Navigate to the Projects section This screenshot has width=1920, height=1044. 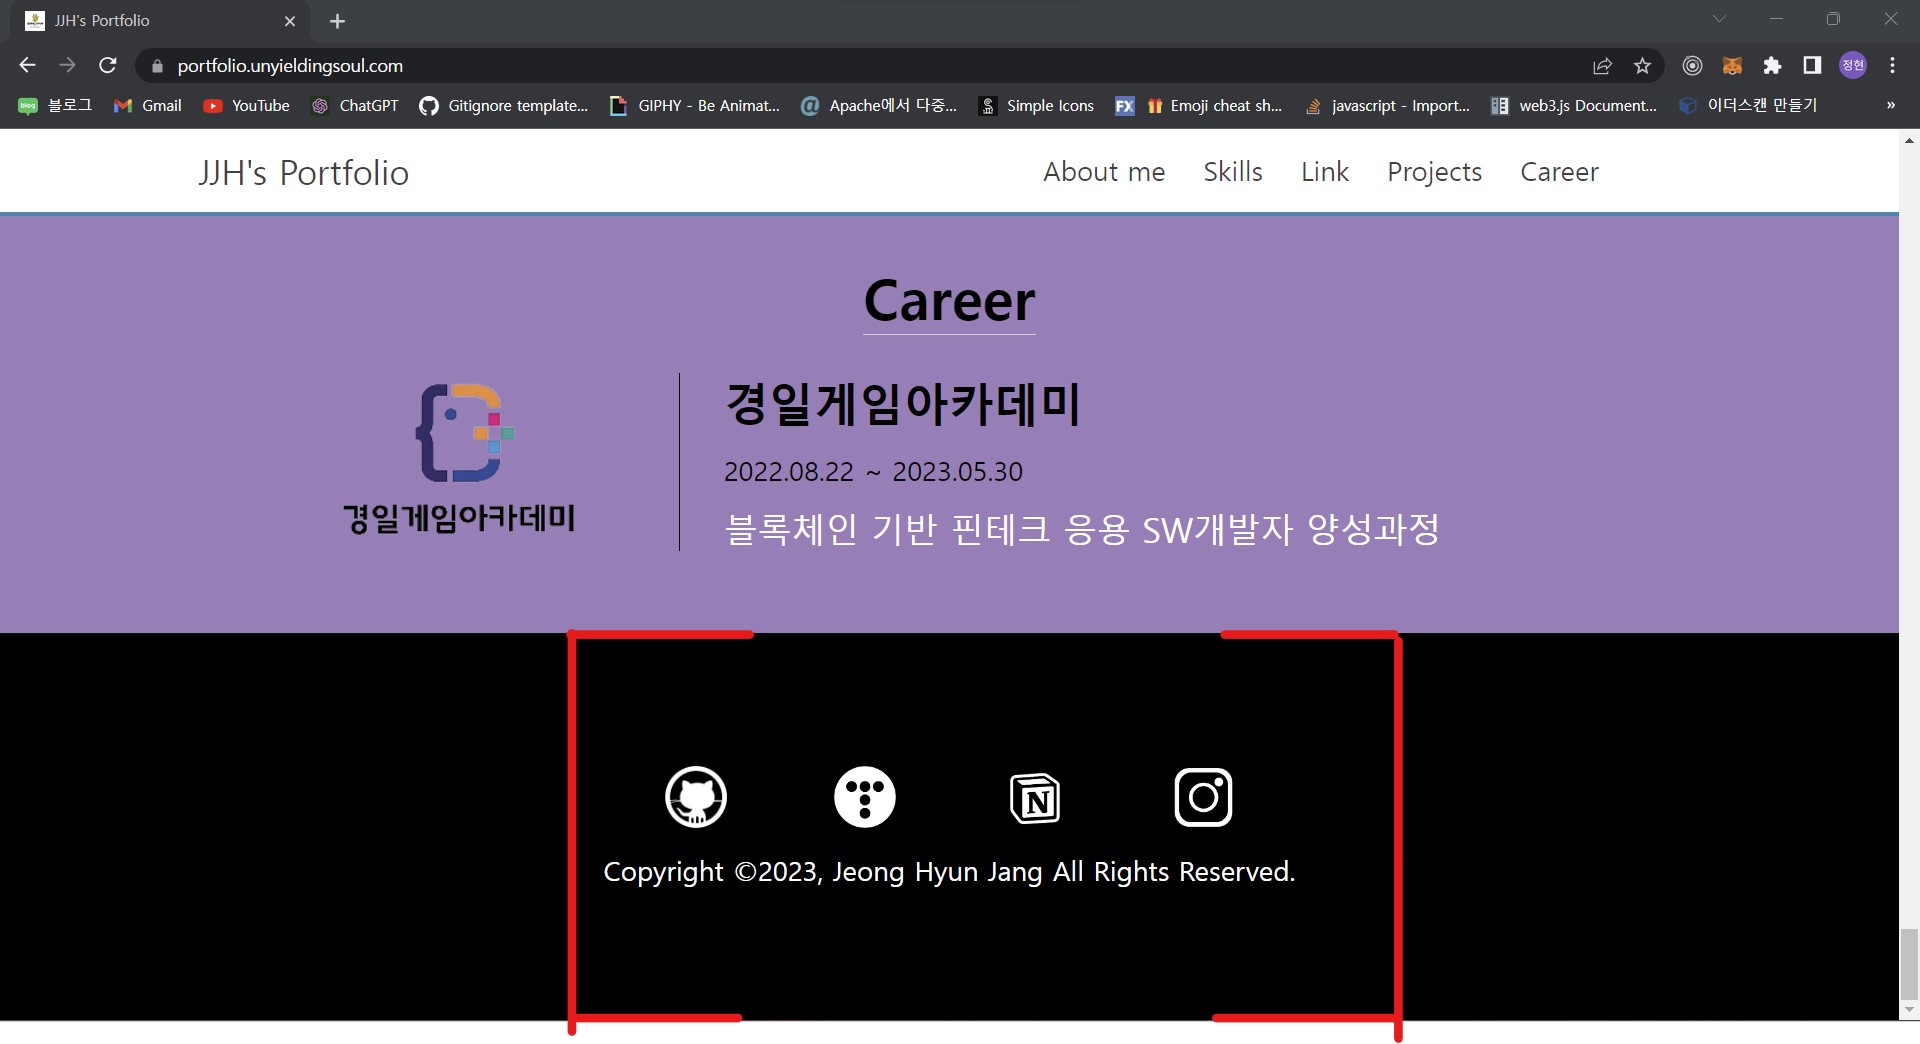pyautogui.click(x=1435, y=172)
